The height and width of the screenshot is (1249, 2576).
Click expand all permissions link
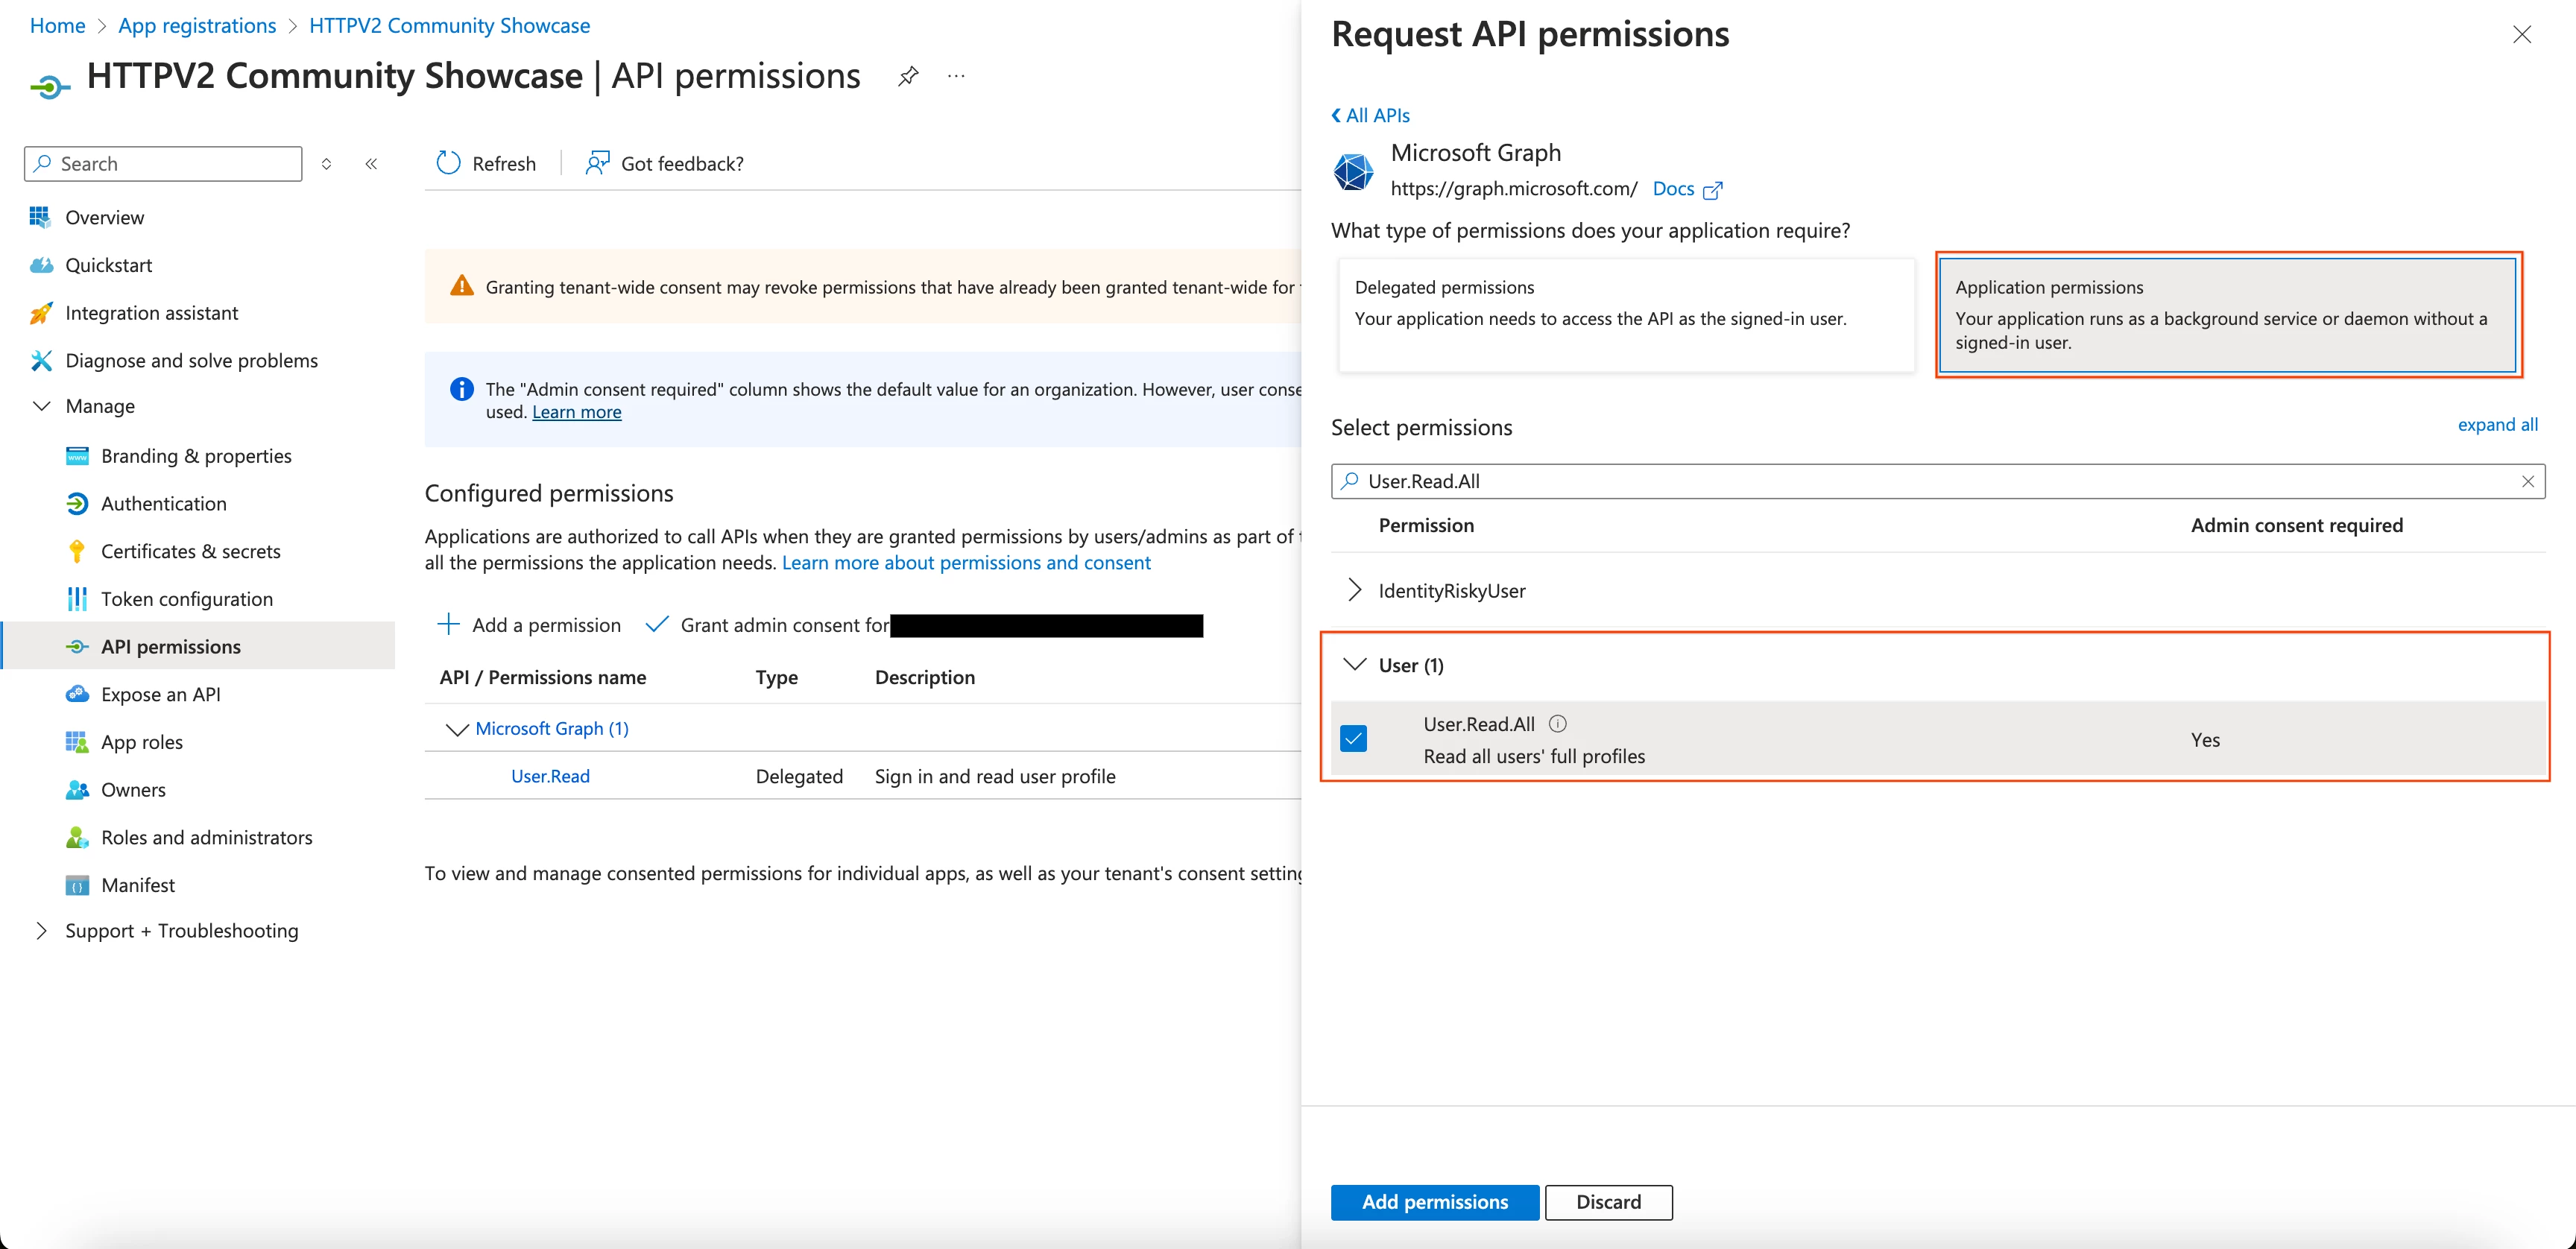pyautogui.click(x=2497, y=424)
